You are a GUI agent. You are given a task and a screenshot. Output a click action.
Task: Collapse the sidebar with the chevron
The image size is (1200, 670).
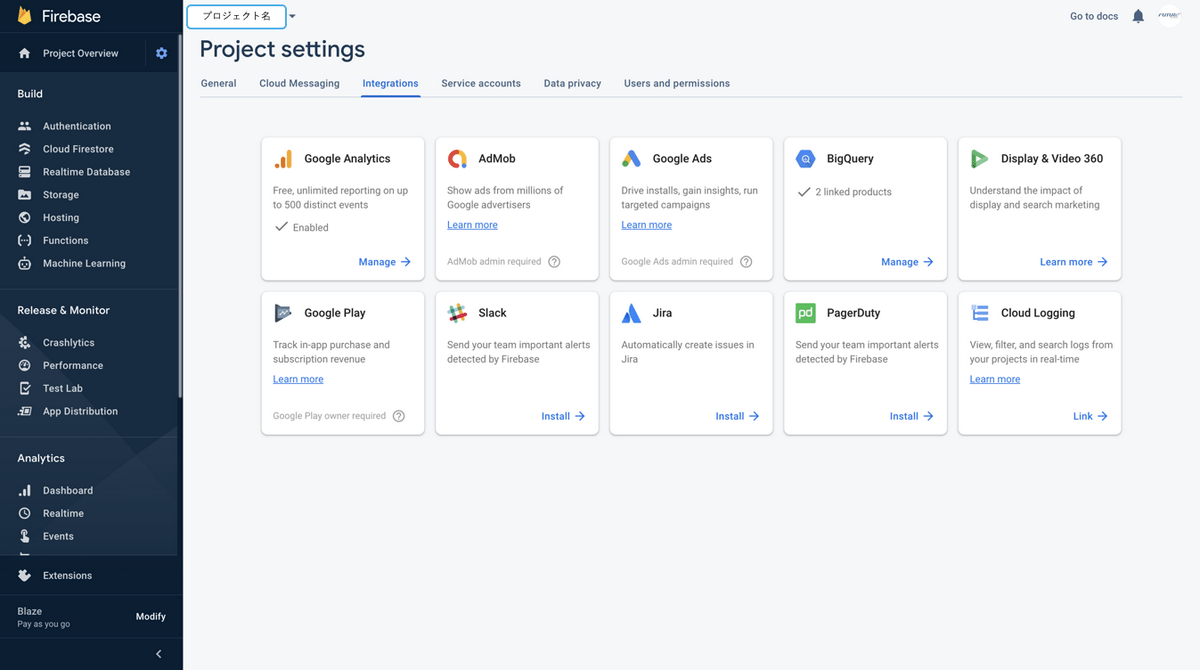(x=158, y=654)
